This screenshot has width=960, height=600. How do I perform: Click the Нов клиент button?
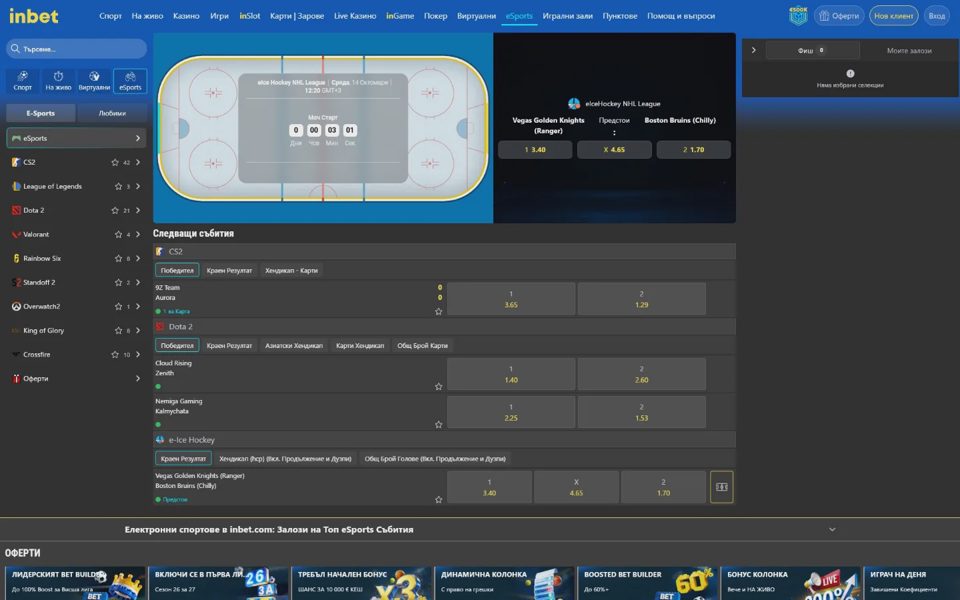(x=893, y=16)
